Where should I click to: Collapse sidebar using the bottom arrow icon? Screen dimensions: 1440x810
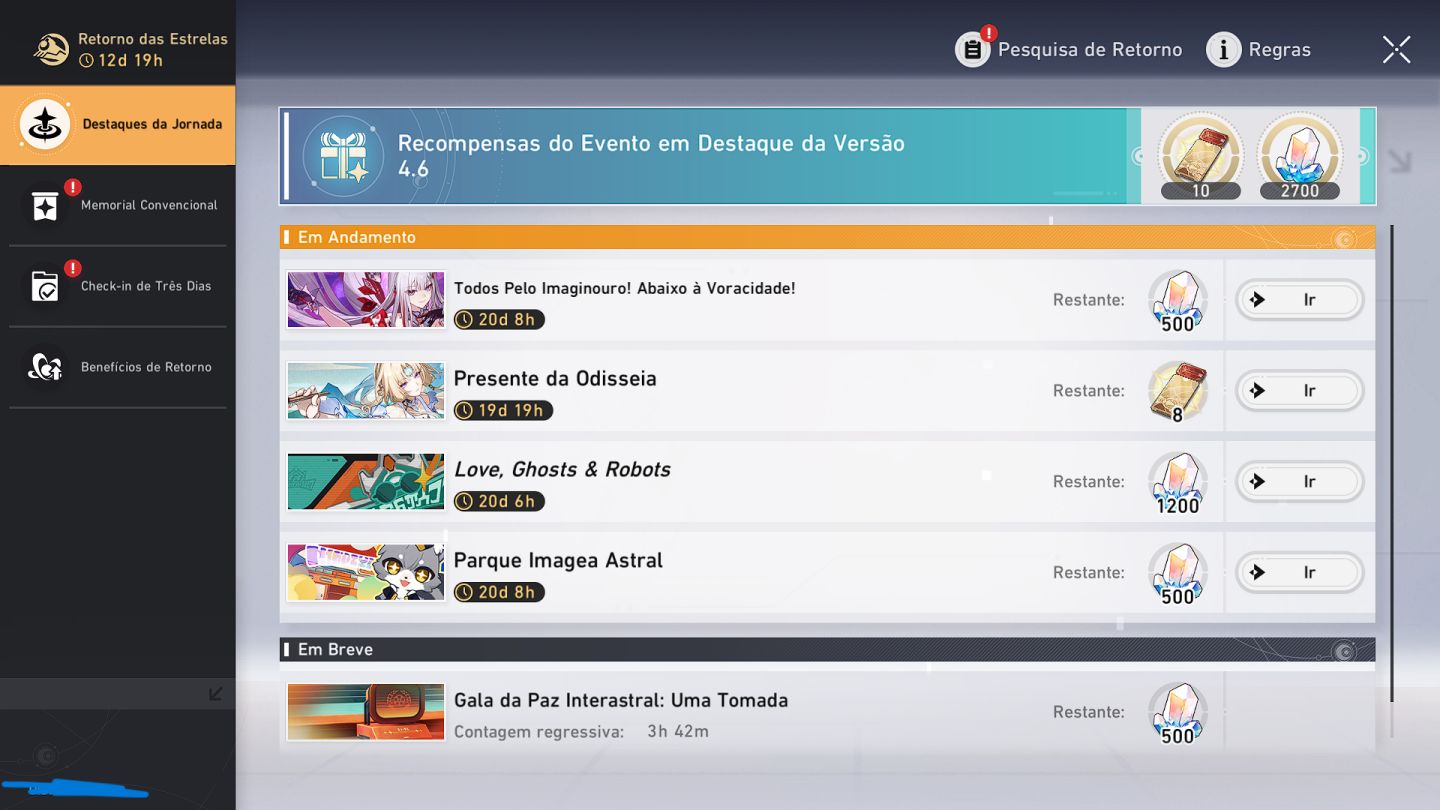216,693
